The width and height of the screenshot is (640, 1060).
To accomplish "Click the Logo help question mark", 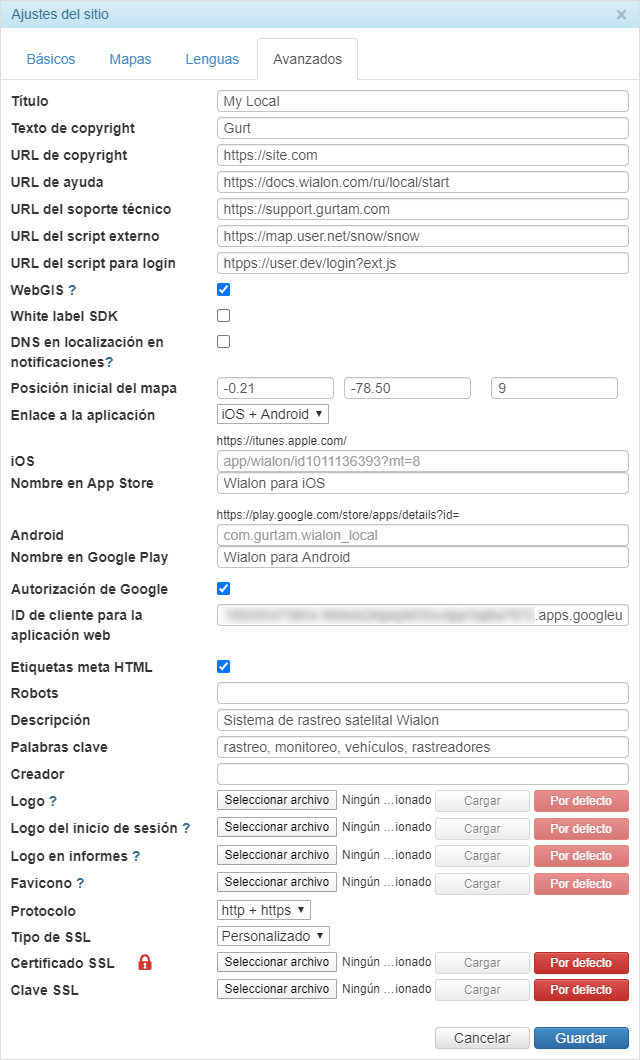I will (x=53, y=801).
